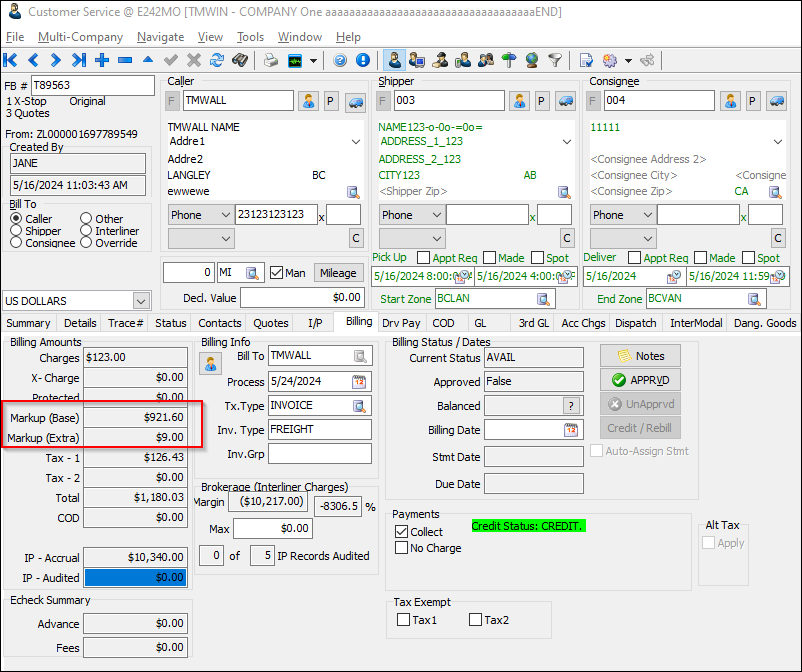Toggle the Man mileage checkbox
The height and width of the screenshot is (672, 802).
tap(276, 273)
